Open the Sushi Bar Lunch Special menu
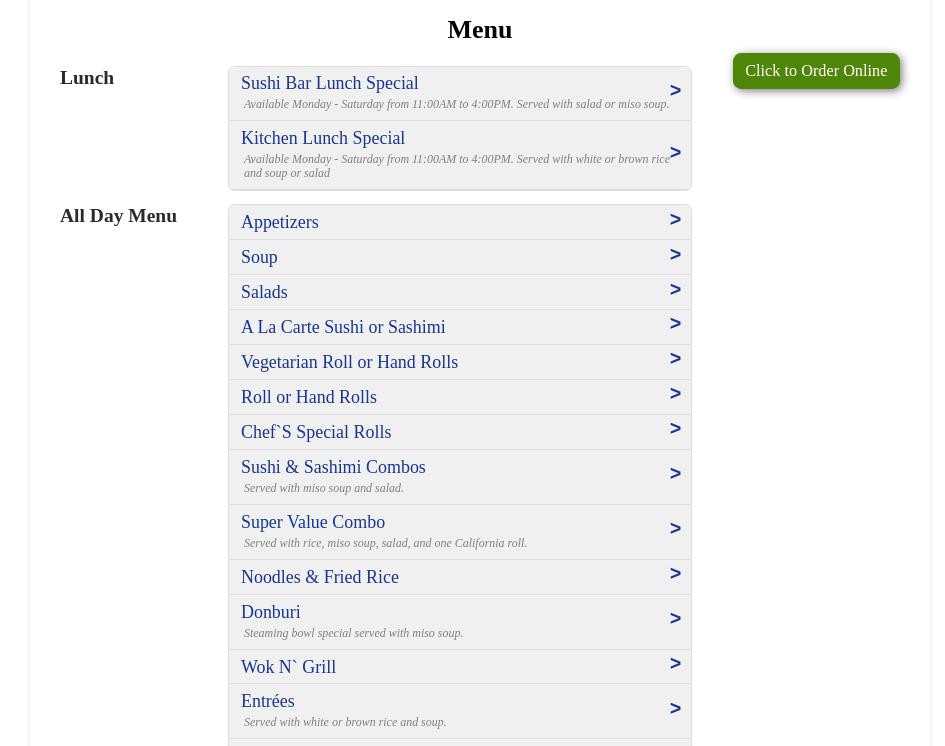 click(x=329, y=83)
